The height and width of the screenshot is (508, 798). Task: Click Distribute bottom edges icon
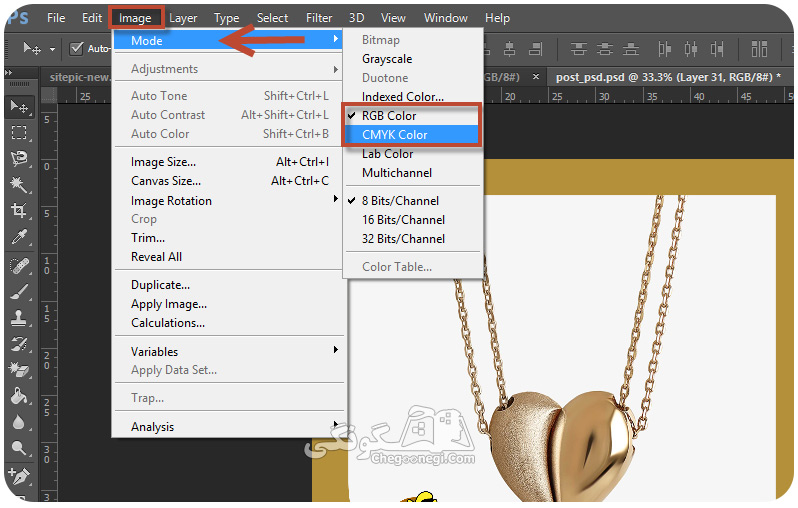point(631,49)
